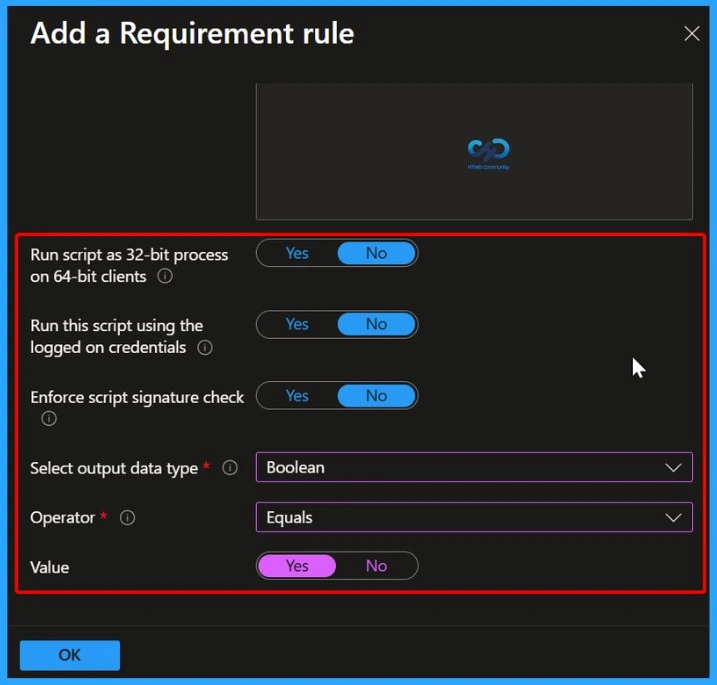
Task: Click inside the script content box
Action: 474,151
